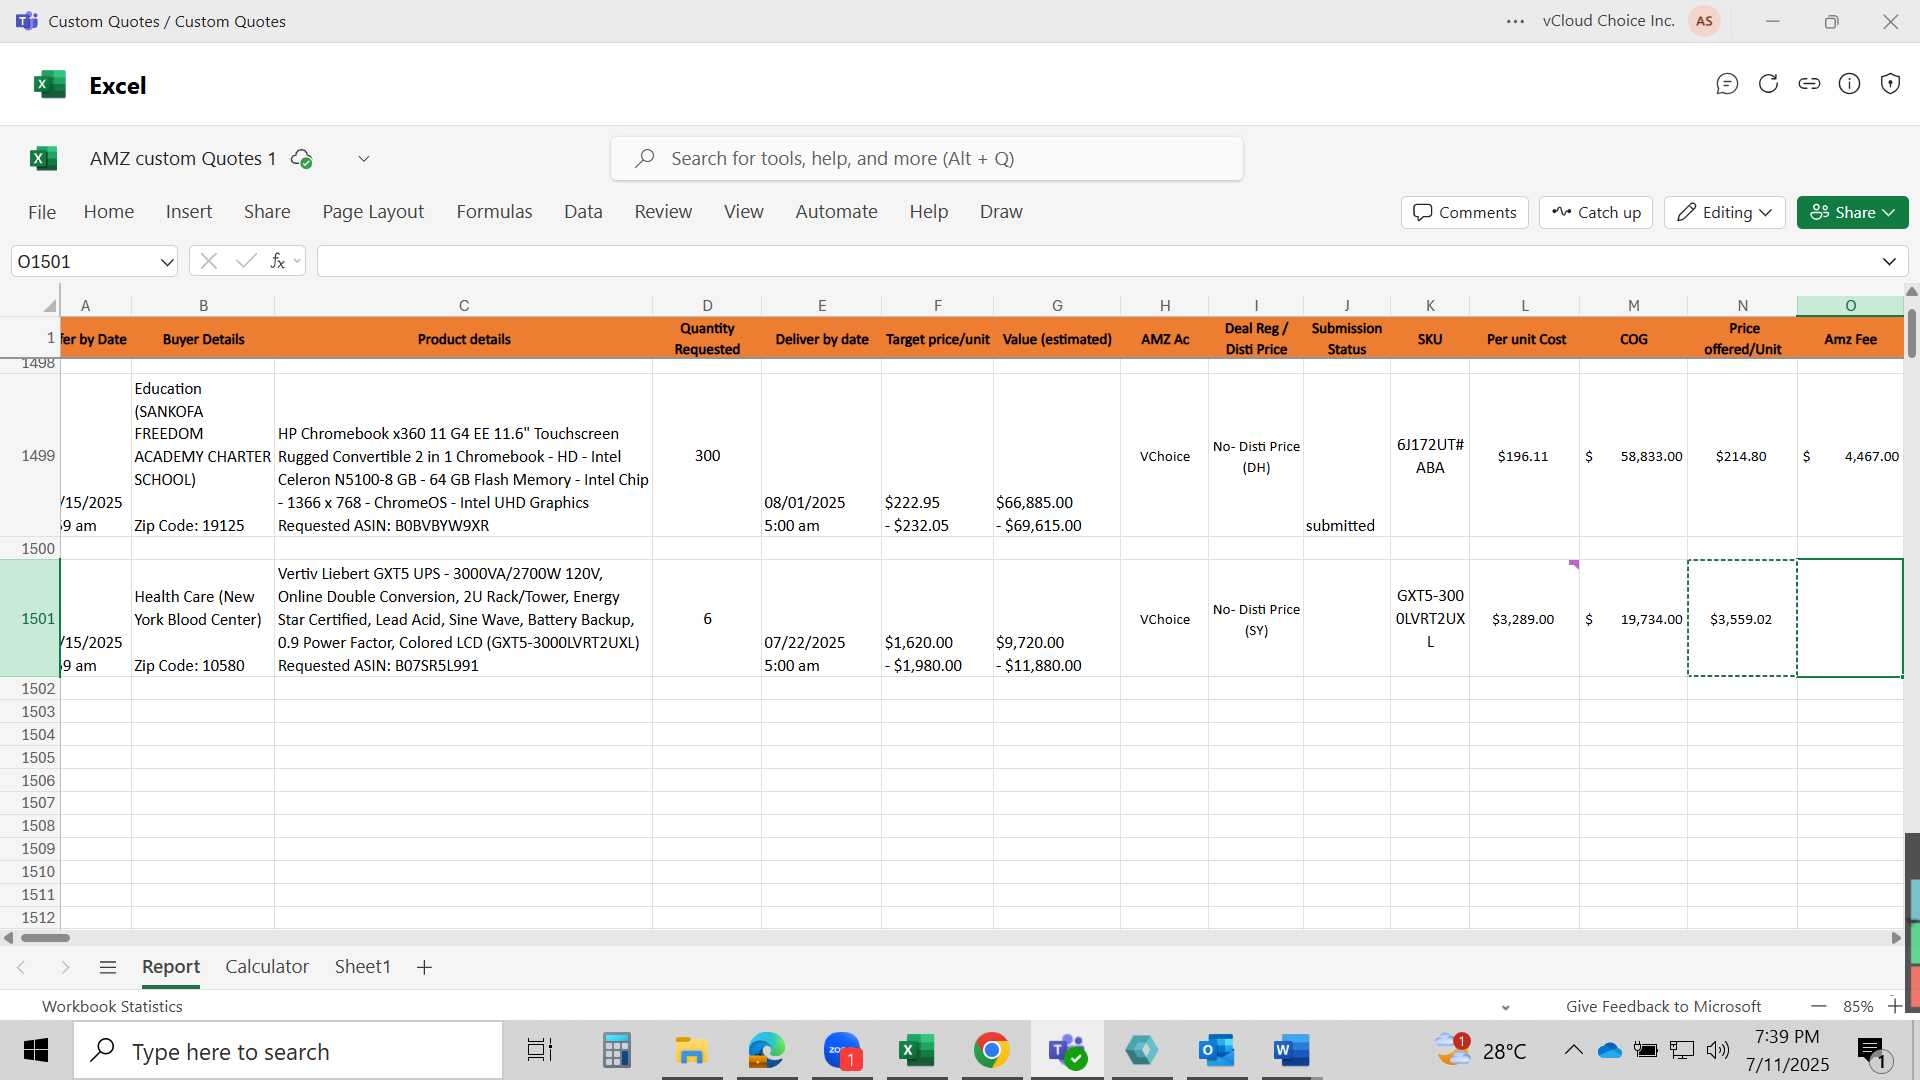
Task: Open the Home ribbon tab
Action: [109, 212]
